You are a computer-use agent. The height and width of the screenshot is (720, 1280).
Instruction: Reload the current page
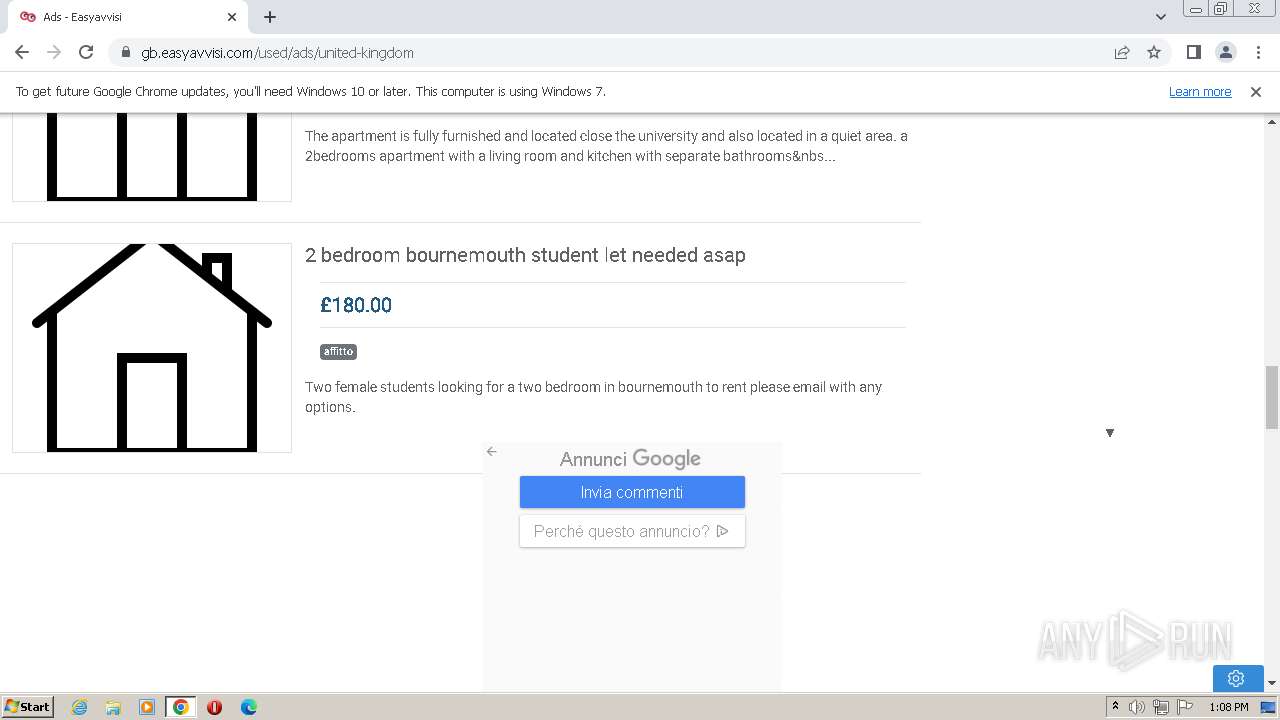point(86,52)
